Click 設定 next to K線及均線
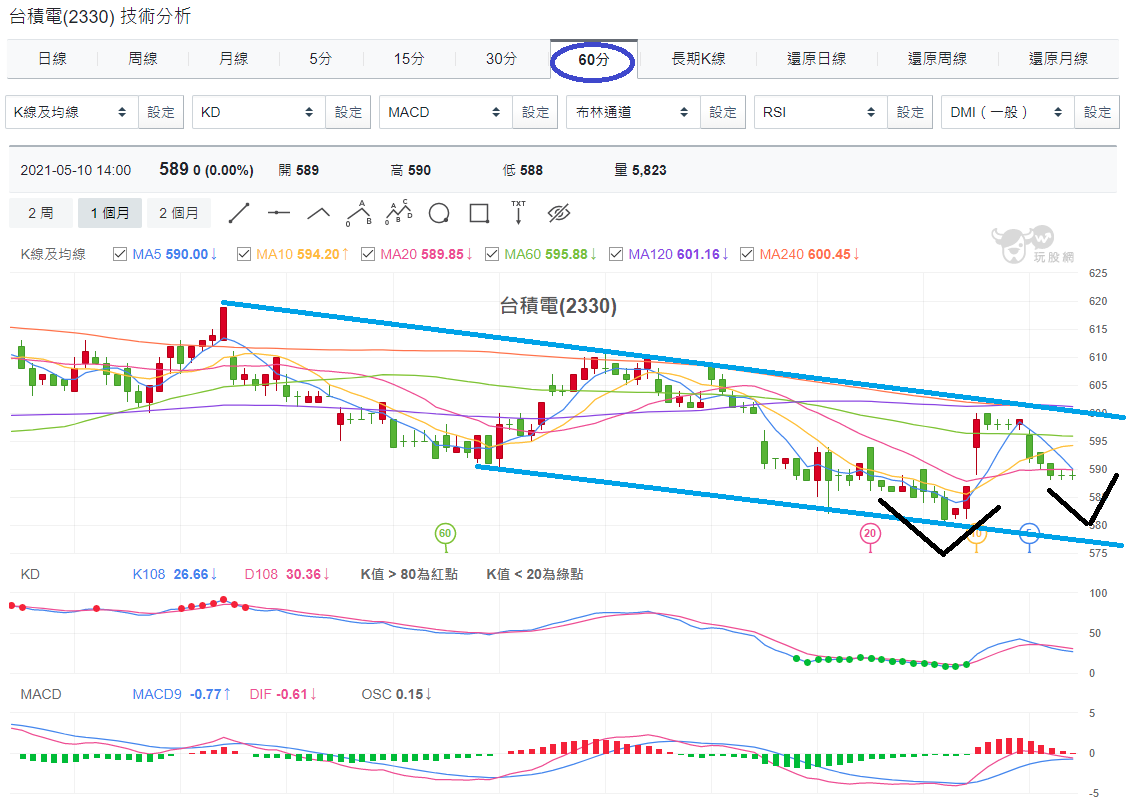This screenshot has width=1132, height=806. pyautogui.click(x=161, y=112)
